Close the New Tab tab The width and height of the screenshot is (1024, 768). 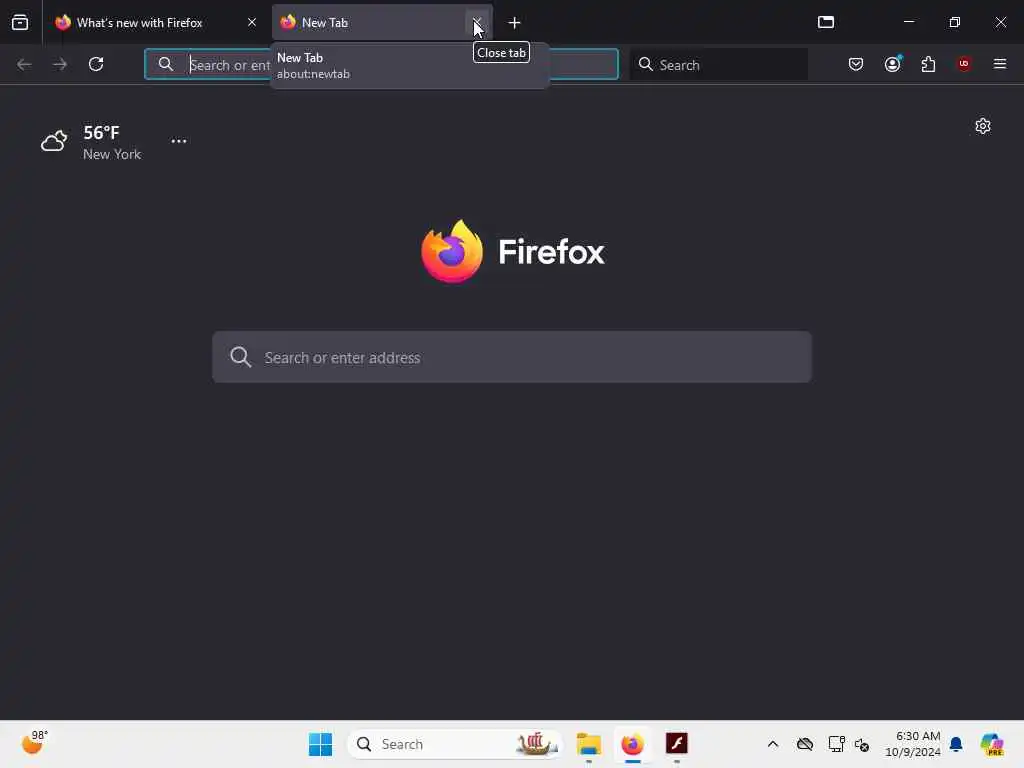pos(477,22)
